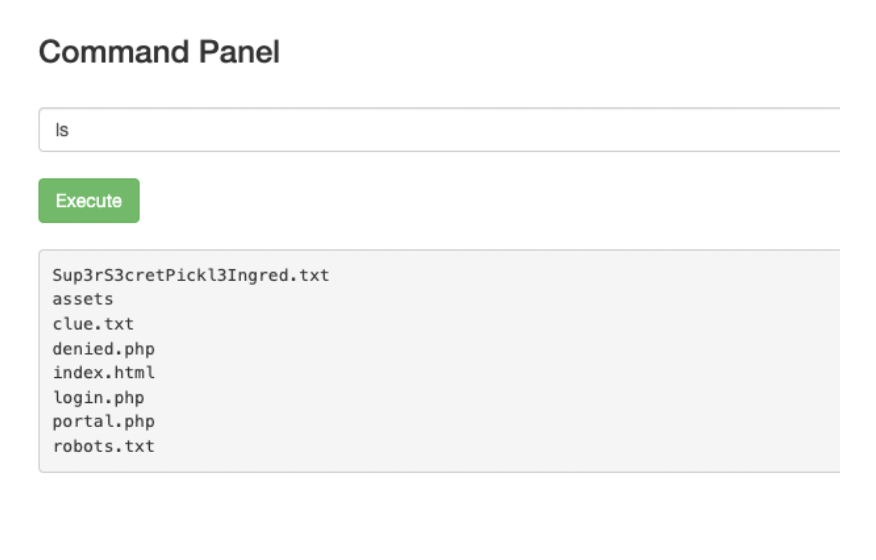Click denied.php in the output list
This screenshot has height=560, width=876.
point(103,348)
